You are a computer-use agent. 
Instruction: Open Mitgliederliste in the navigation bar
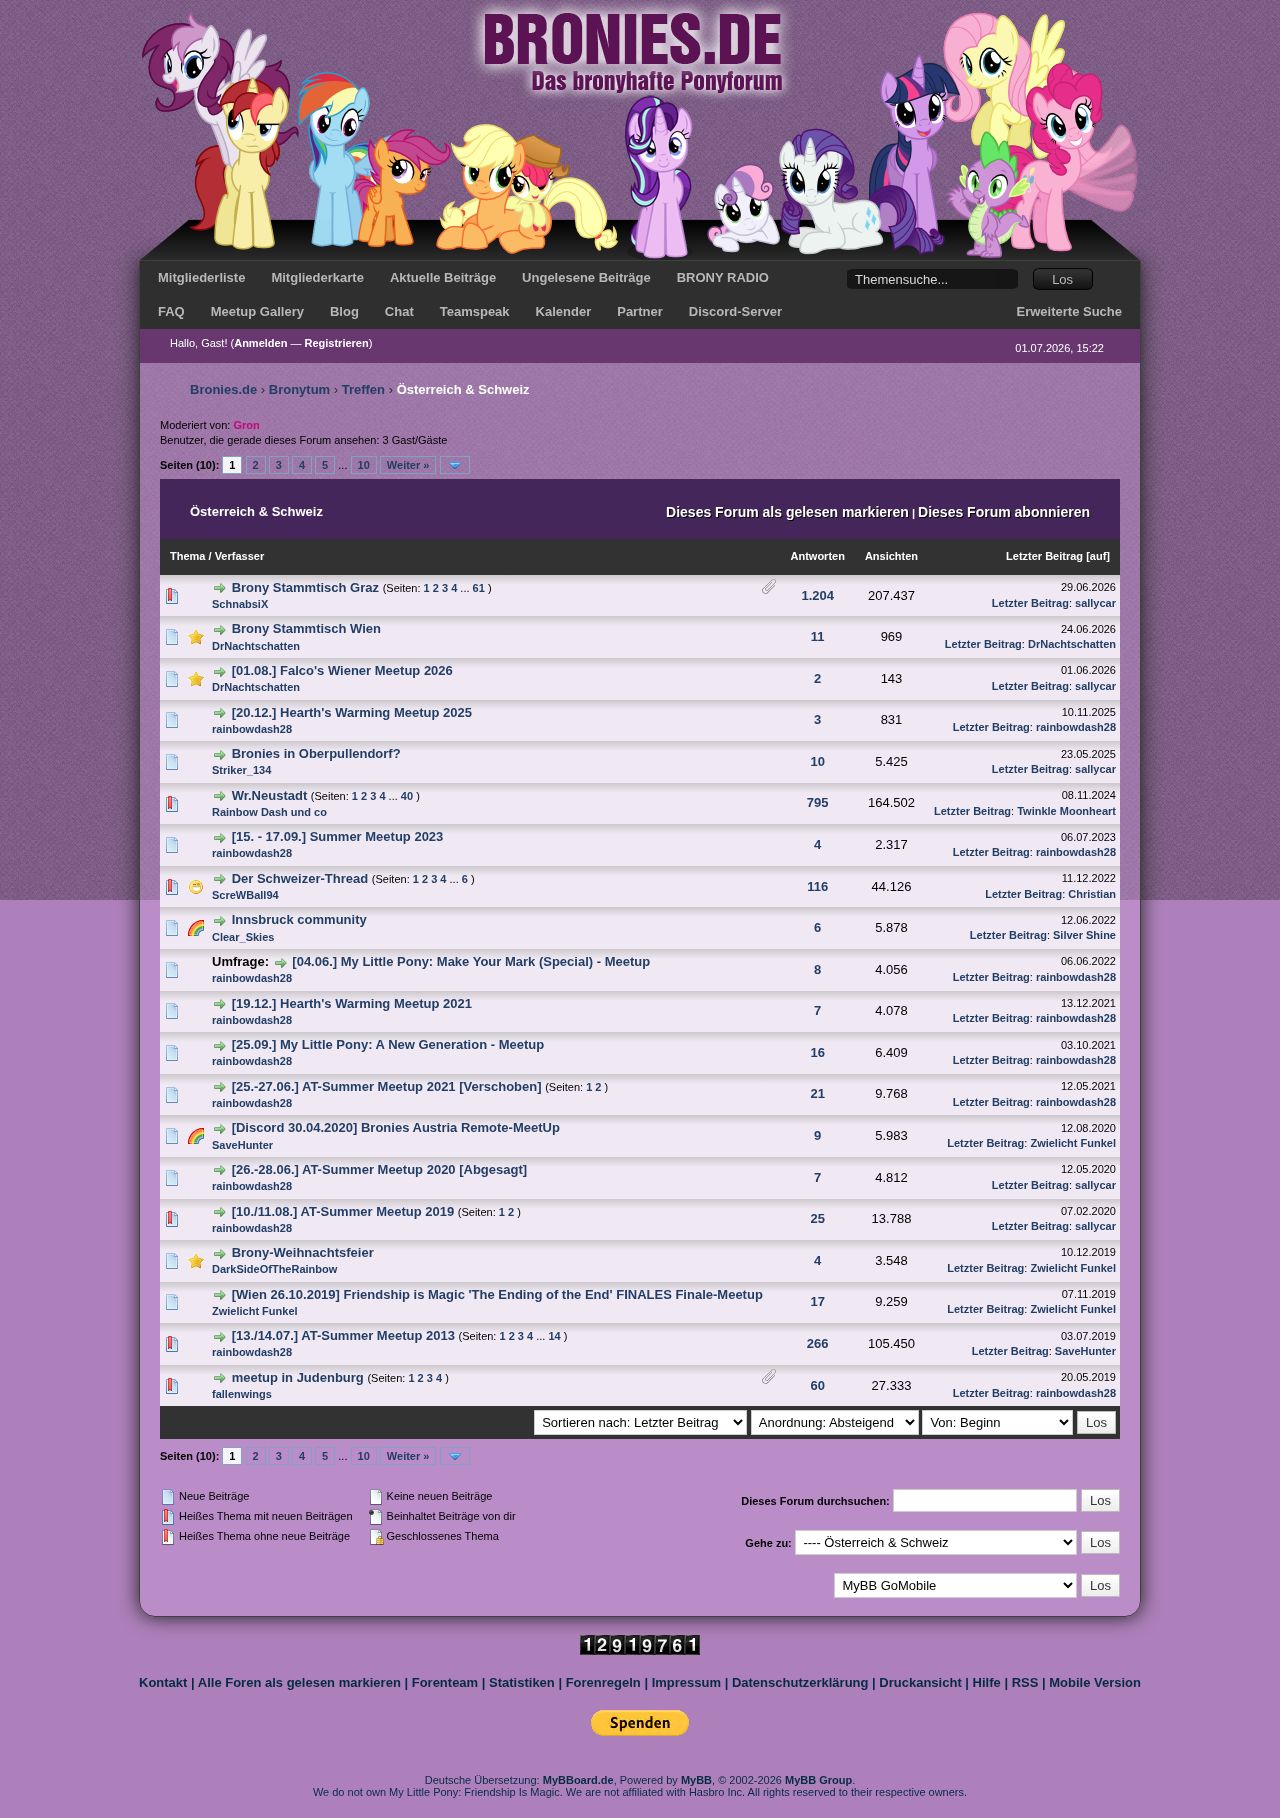(201, 278)
